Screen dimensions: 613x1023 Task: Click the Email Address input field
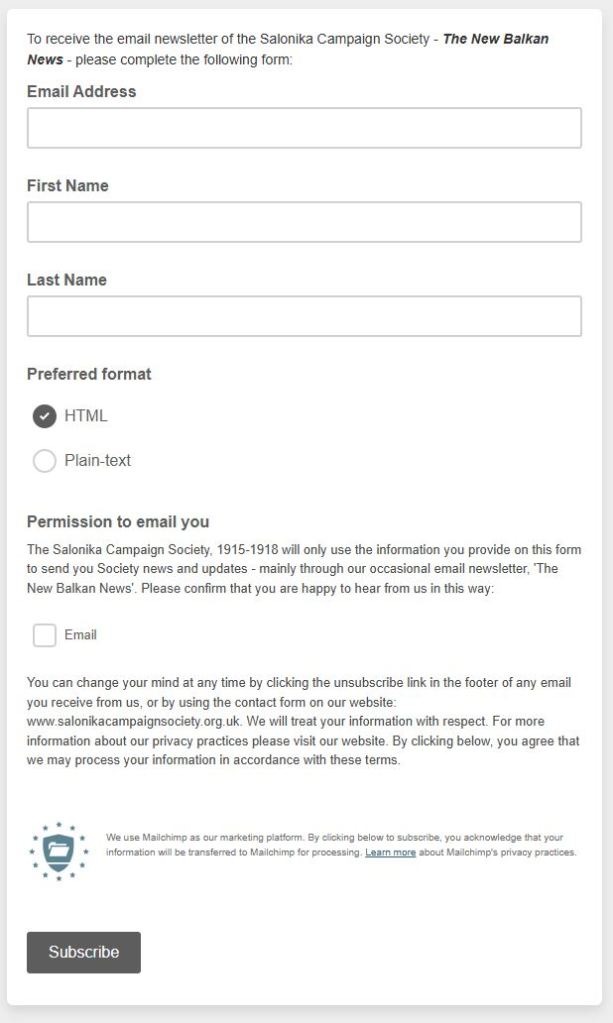(304, 128)
